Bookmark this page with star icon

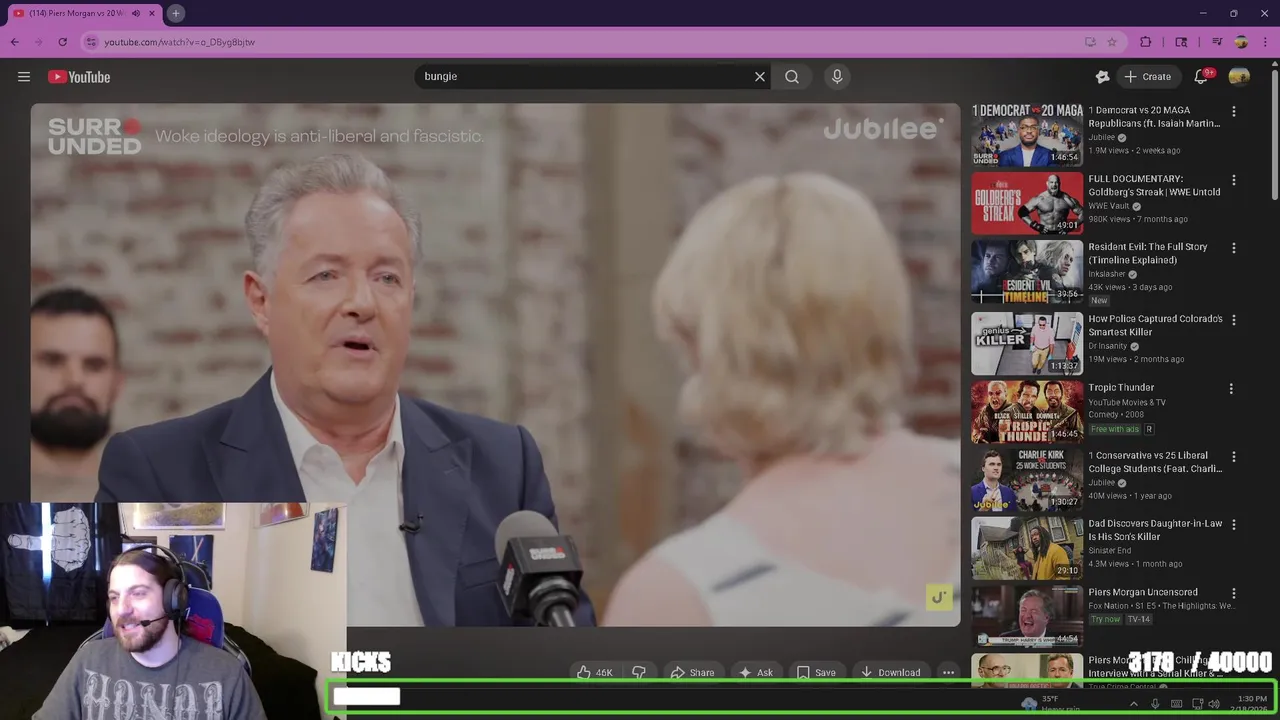pos(1111,42)
